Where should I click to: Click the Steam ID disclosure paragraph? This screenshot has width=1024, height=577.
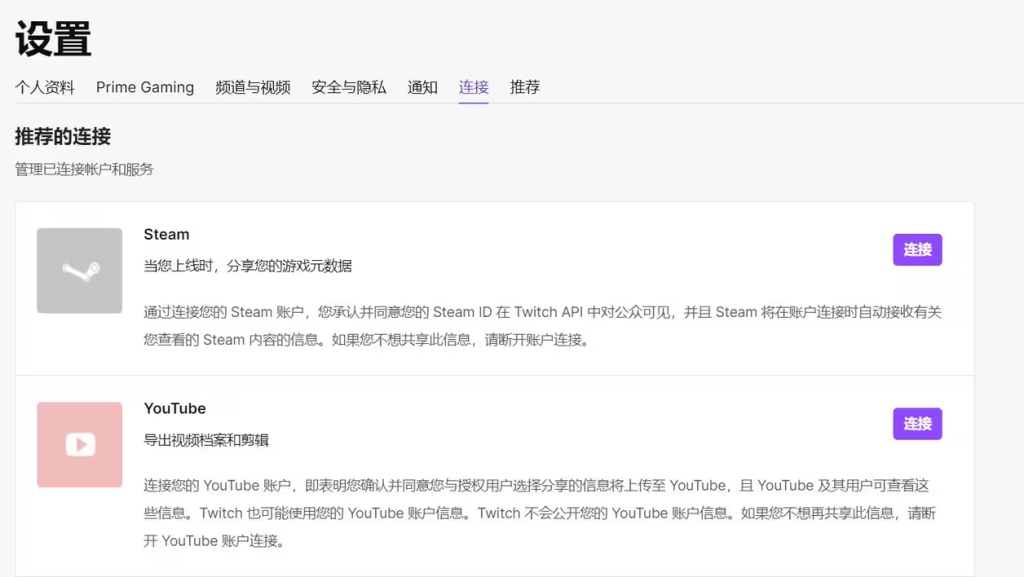click(543, 326)
